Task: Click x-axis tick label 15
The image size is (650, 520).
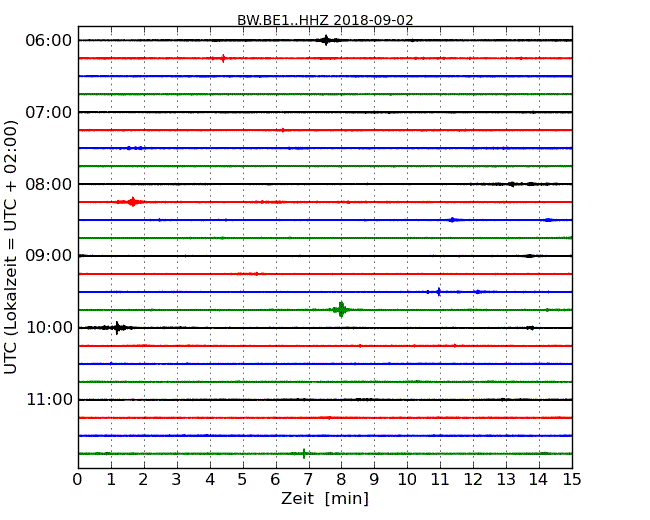Action: click(x=572, y=479)
